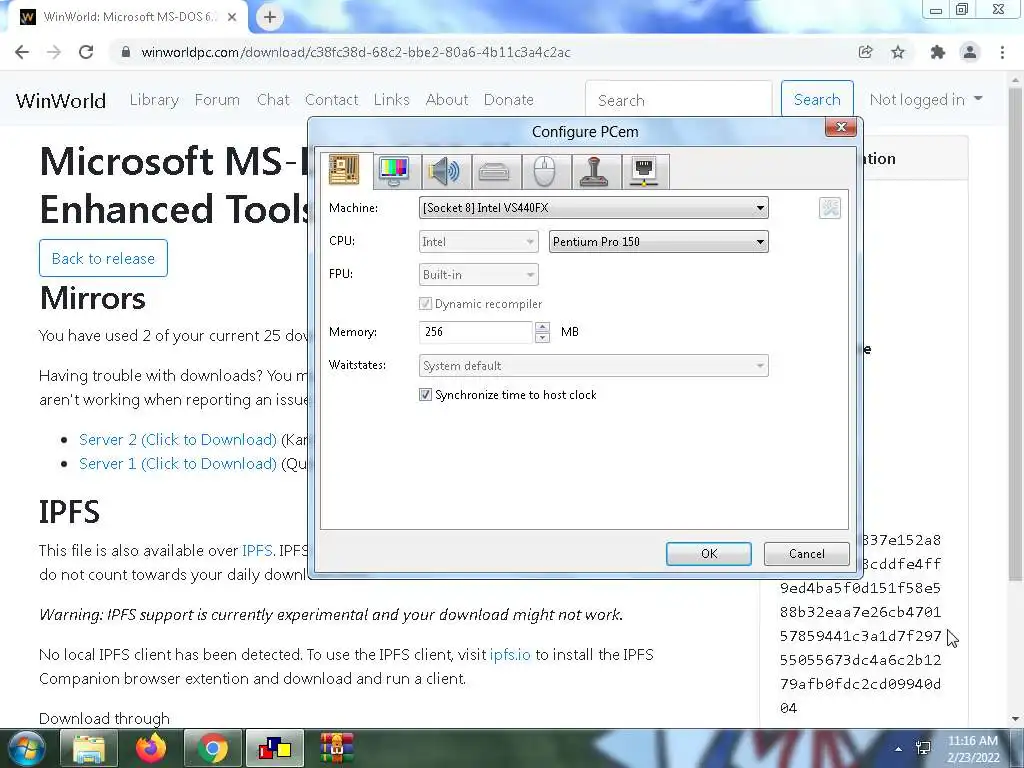
Task: Click the IPFS hyperlink in paragraph
Action: pyautogui.click(x=257, y=551)
